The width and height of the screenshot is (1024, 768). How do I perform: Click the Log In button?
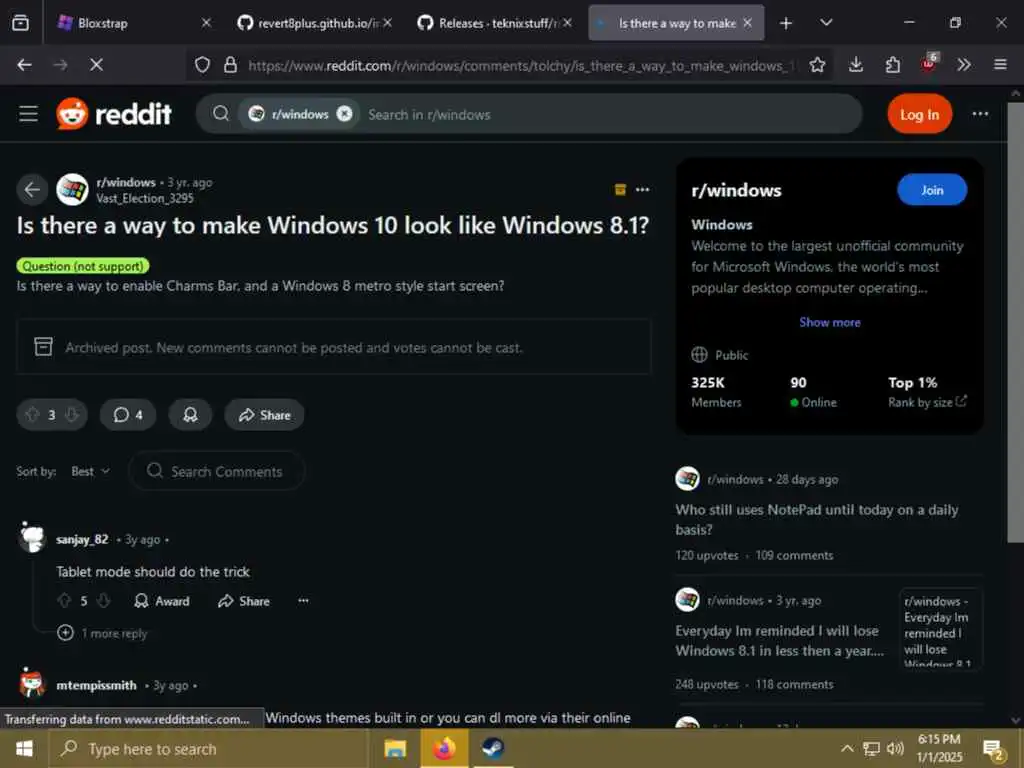point(920,114)
